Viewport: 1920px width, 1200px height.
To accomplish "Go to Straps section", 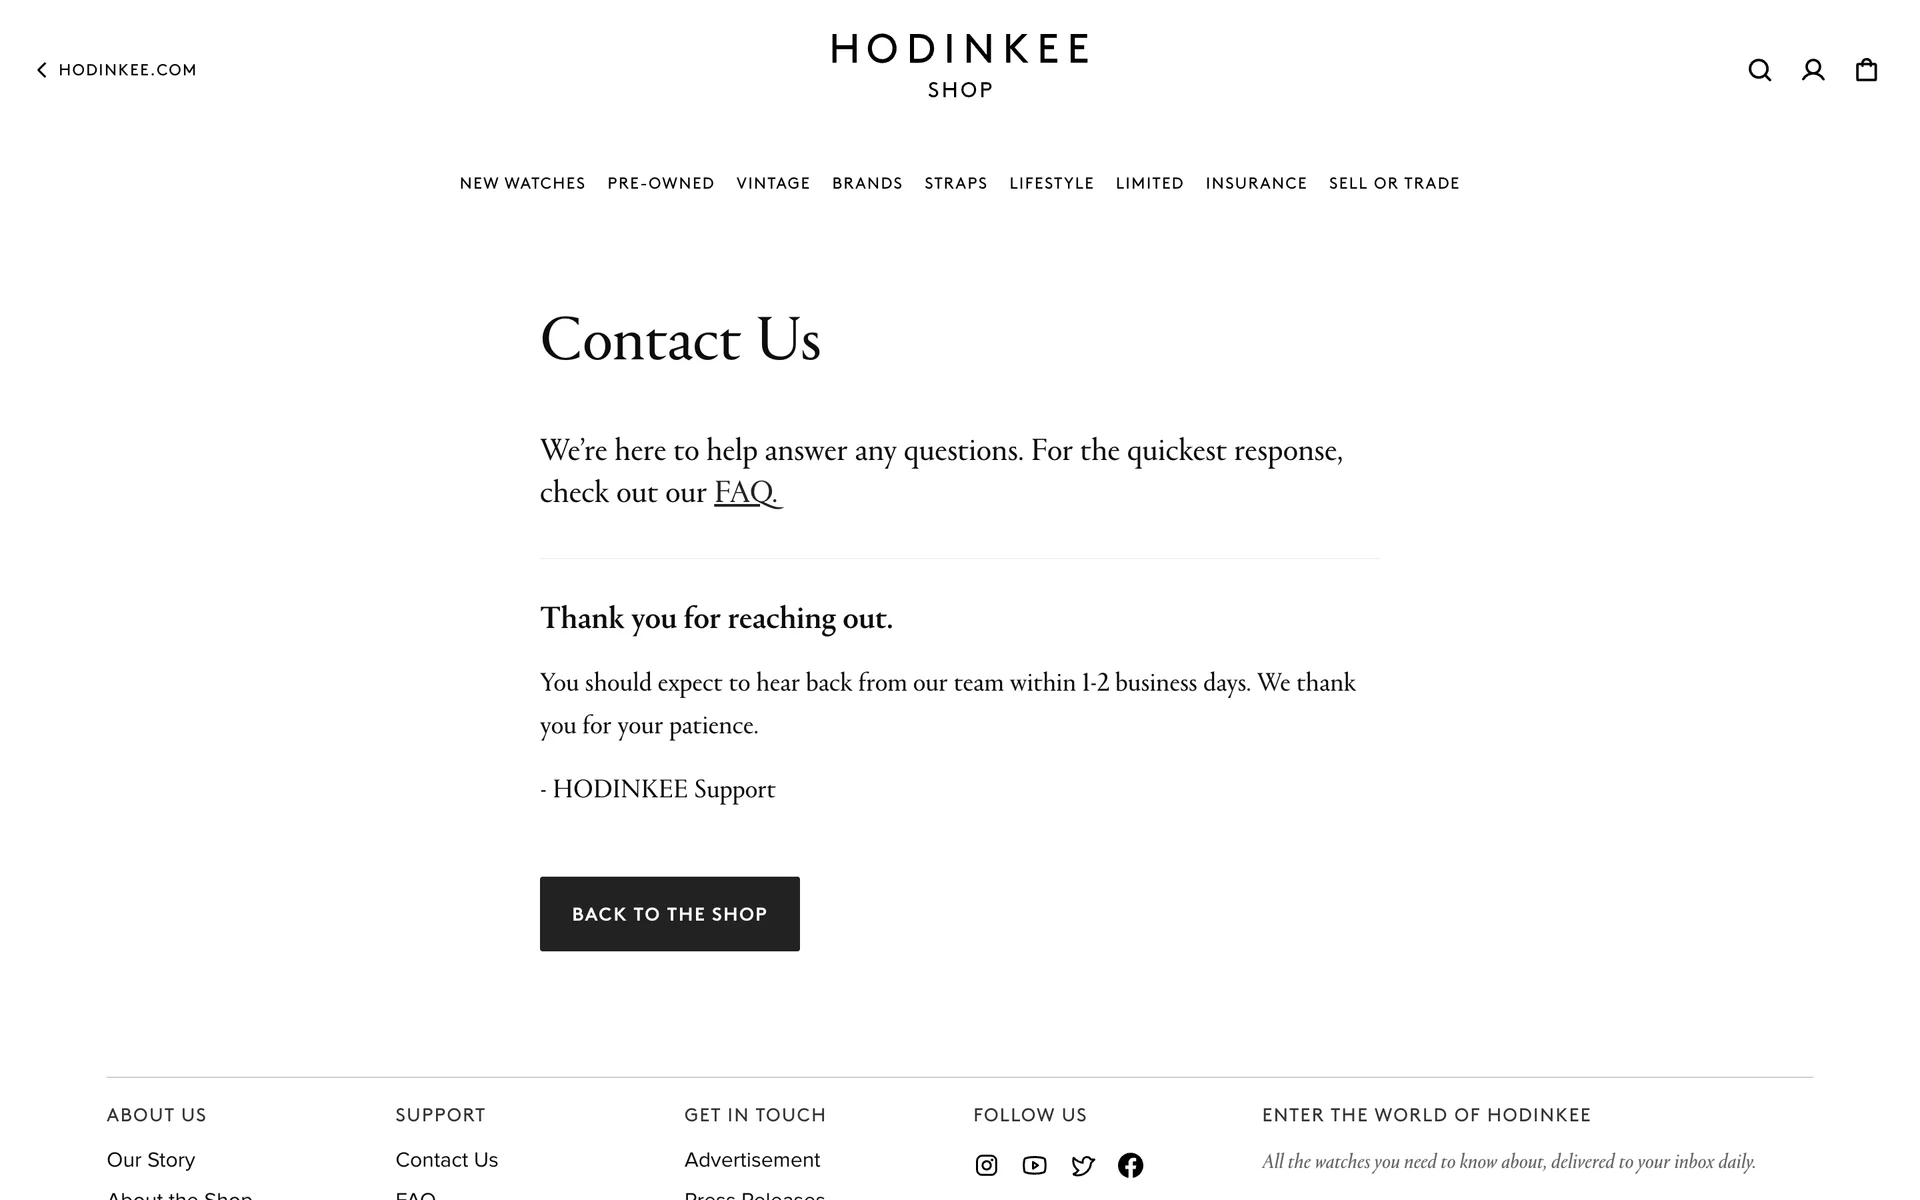I will (955, 183).
